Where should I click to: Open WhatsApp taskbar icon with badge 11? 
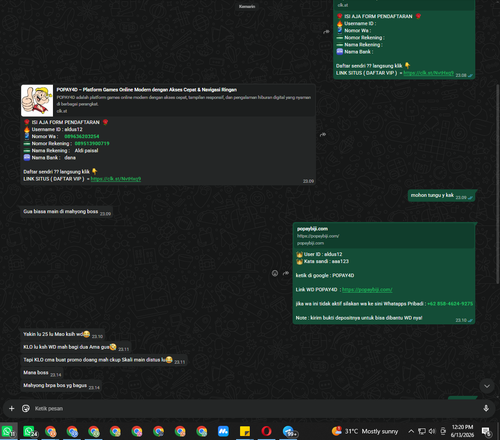9,431
